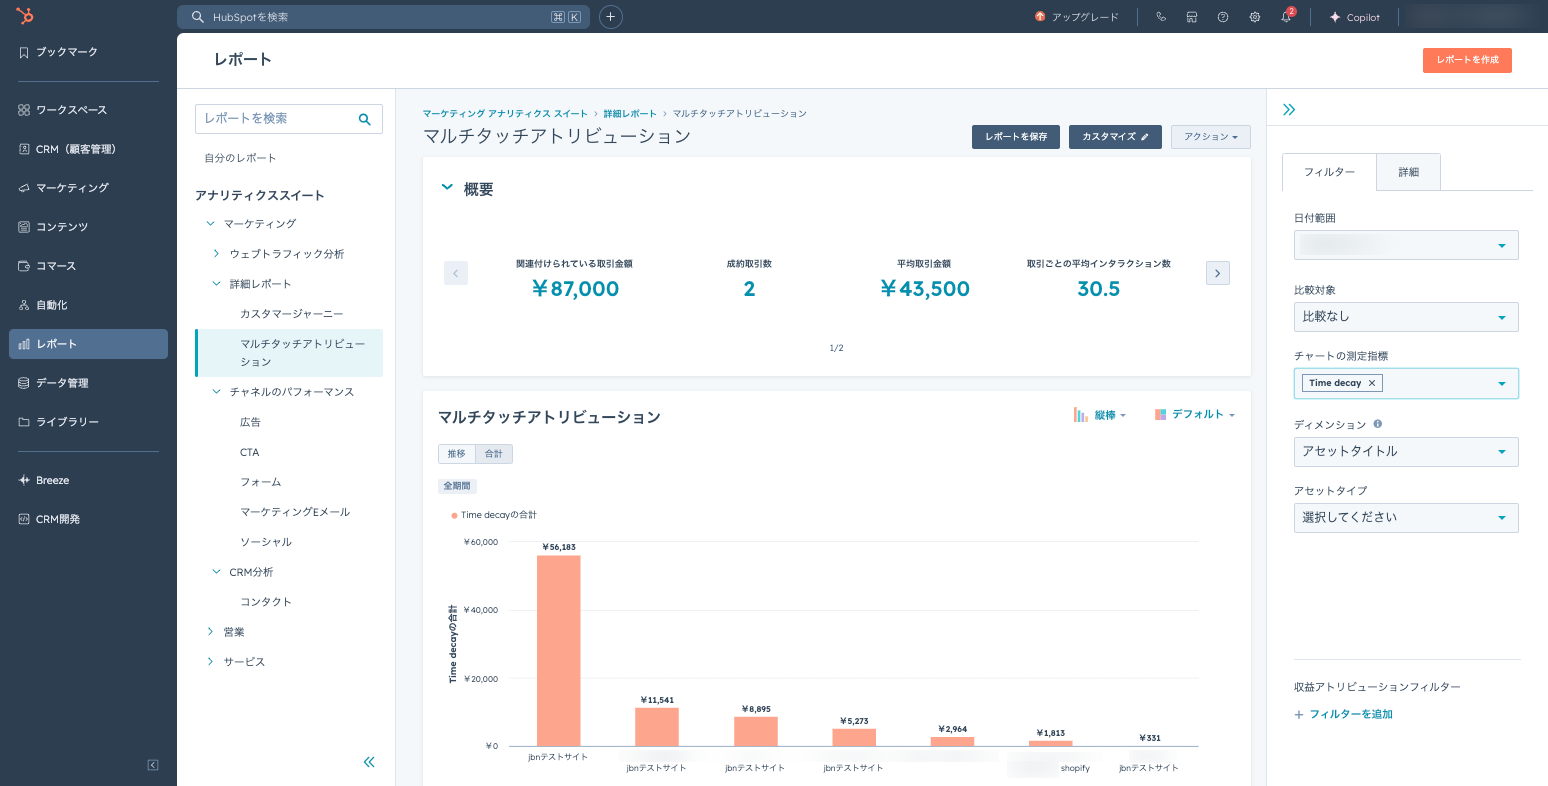The image size is (1548, 786).
Task: Collapse the マーケティング tree section
Action: tap(211, 224)
